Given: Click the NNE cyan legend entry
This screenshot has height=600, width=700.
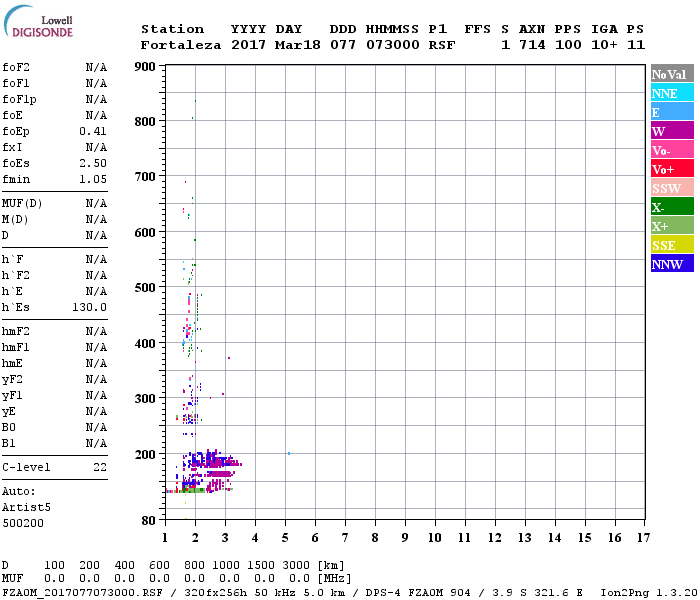Looking at the screenshot, I should point(672,93).
